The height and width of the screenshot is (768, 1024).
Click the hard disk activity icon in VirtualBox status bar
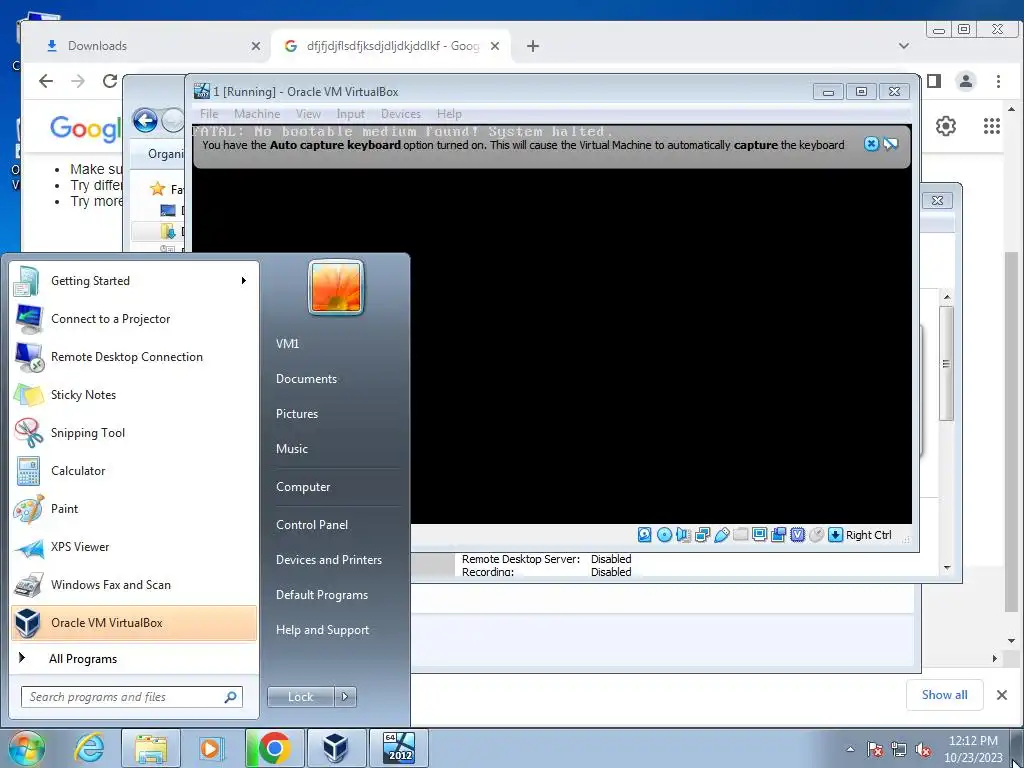645,535
